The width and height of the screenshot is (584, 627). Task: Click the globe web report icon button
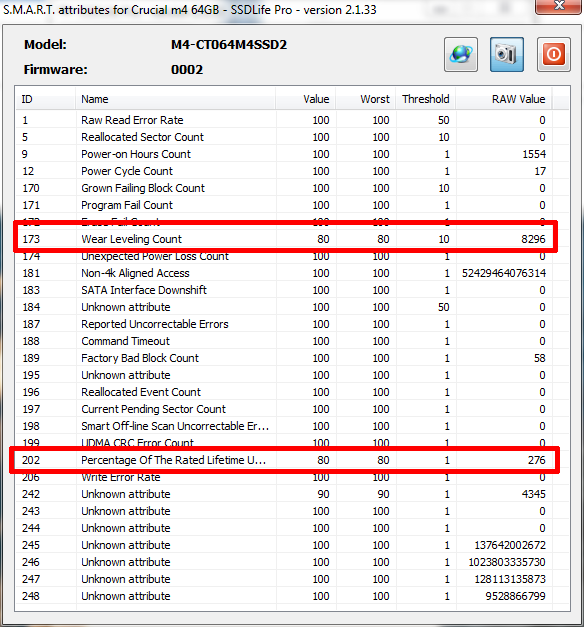pos(461,54)
